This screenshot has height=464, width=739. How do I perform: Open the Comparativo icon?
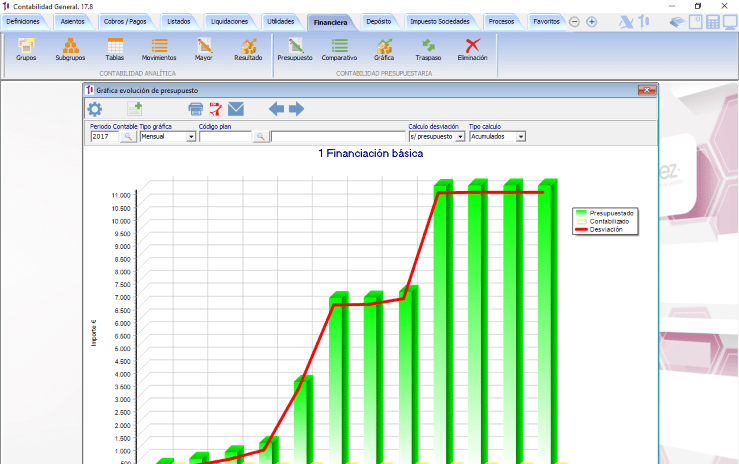click(339, 49)
